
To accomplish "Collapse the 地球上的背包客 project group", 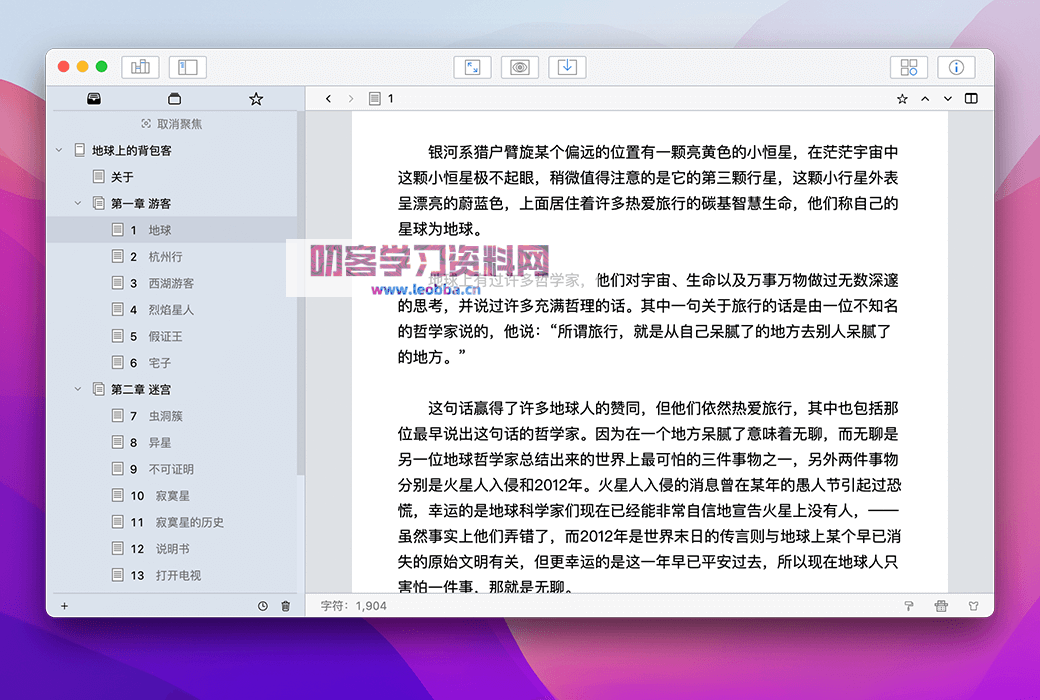I will coord(58,149).
